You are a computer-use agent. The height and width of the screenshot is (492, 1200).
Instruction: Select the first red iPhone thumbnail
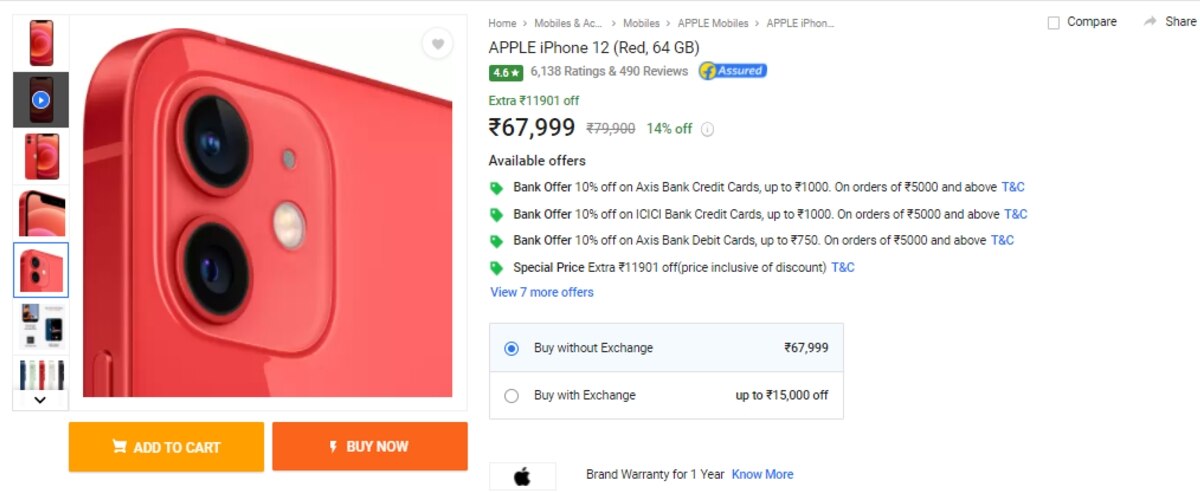click(x=41, y=43)
